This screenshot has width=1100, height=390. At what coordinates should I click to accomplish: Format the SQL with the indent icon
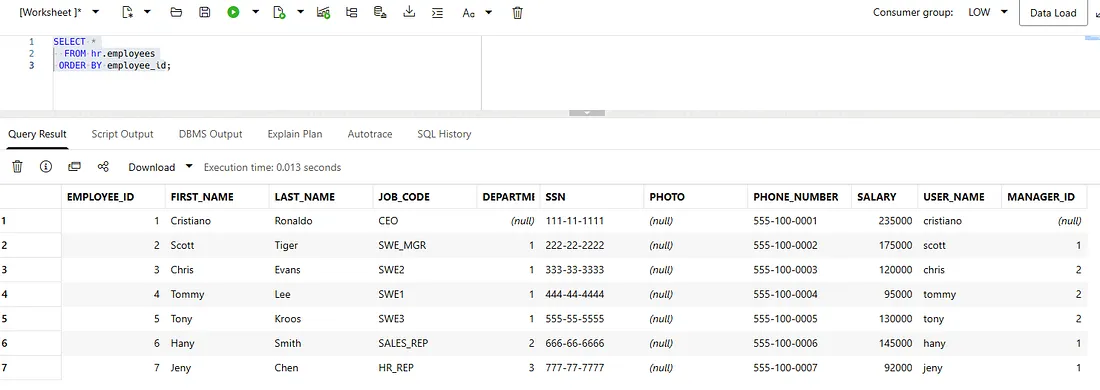coord(437,12)
